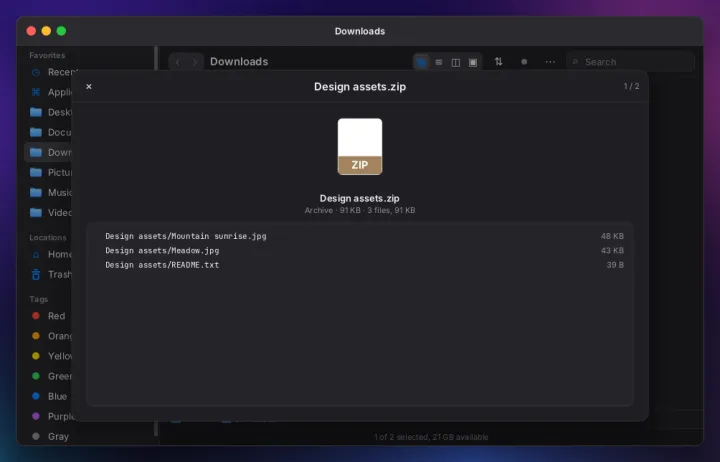Click the Design assets.zip preview header title
Image resolution: width=720 pixels, height=462 pixels.
[x=360, y=87]
